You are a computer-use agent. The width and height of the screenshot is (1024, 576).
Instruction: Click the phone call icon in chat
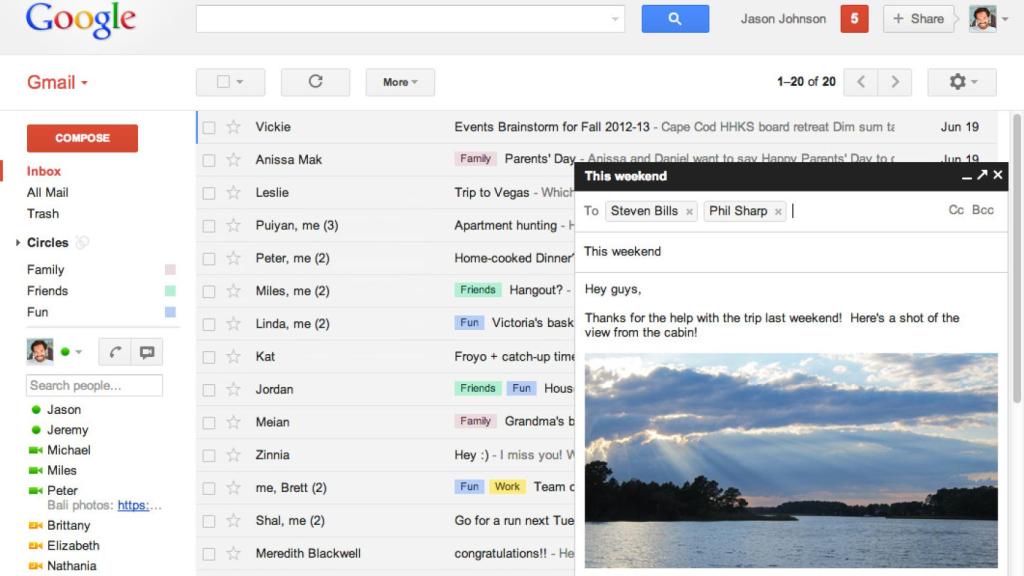pyautogui.click(x=116, y=352)
